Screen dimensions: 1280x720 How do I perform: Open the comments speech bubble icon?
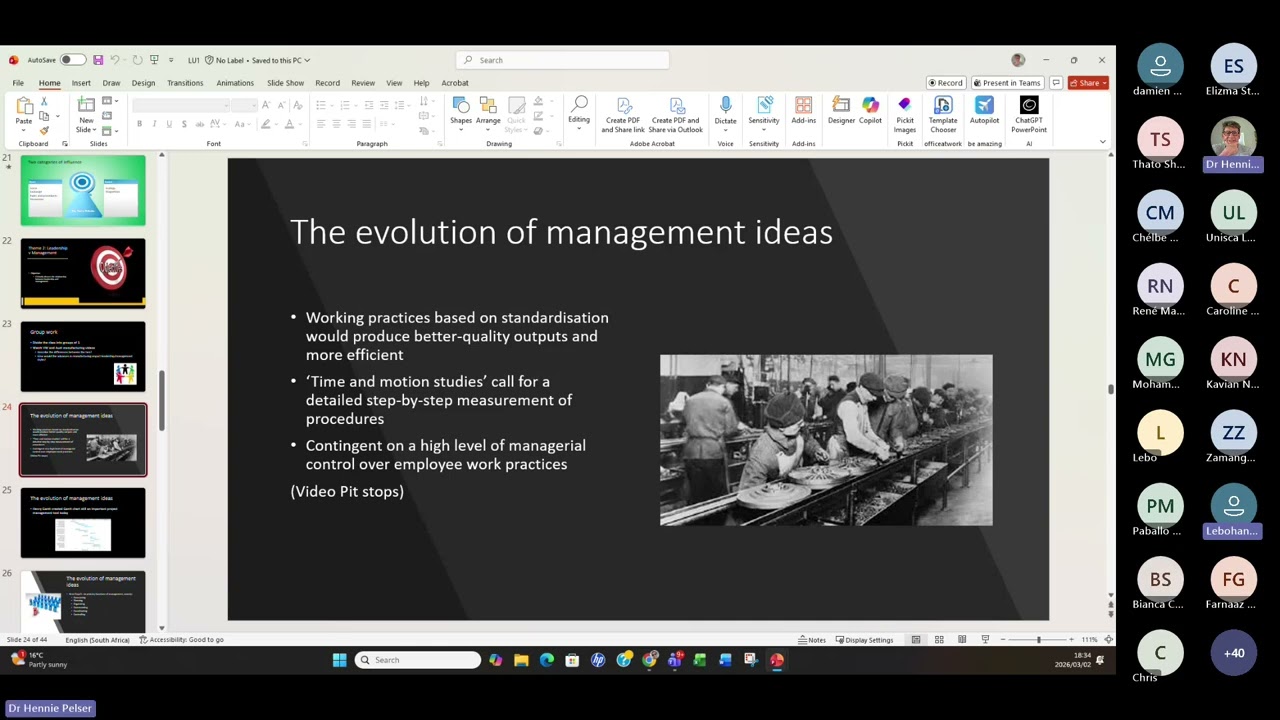(x=1055, y=83)
